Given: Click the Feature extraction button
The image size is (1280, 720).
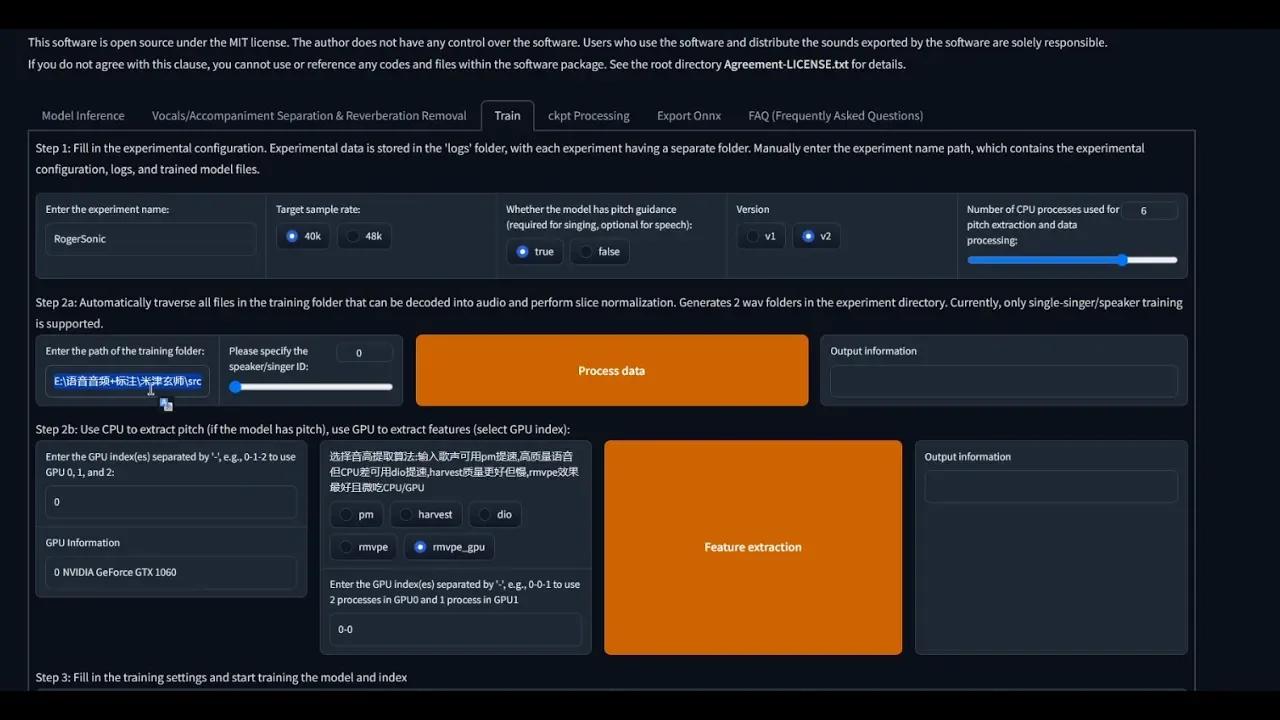Looking at the screenshot, I should pos(753,547).
